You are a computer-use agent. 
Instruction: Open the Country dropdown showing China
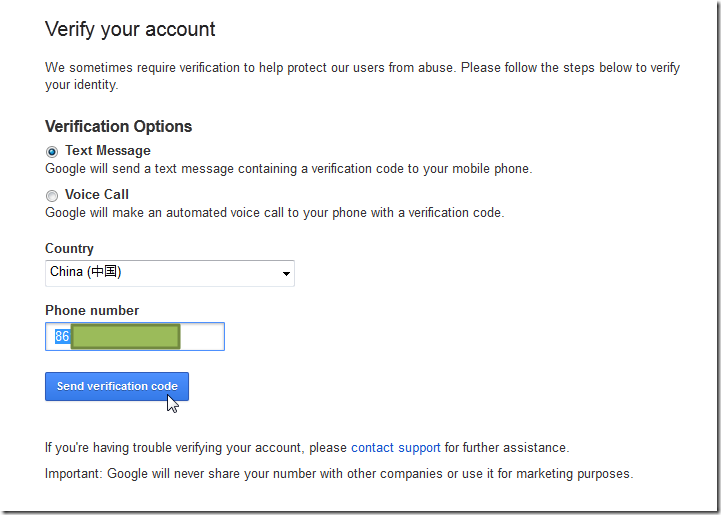tap(160, 273)
